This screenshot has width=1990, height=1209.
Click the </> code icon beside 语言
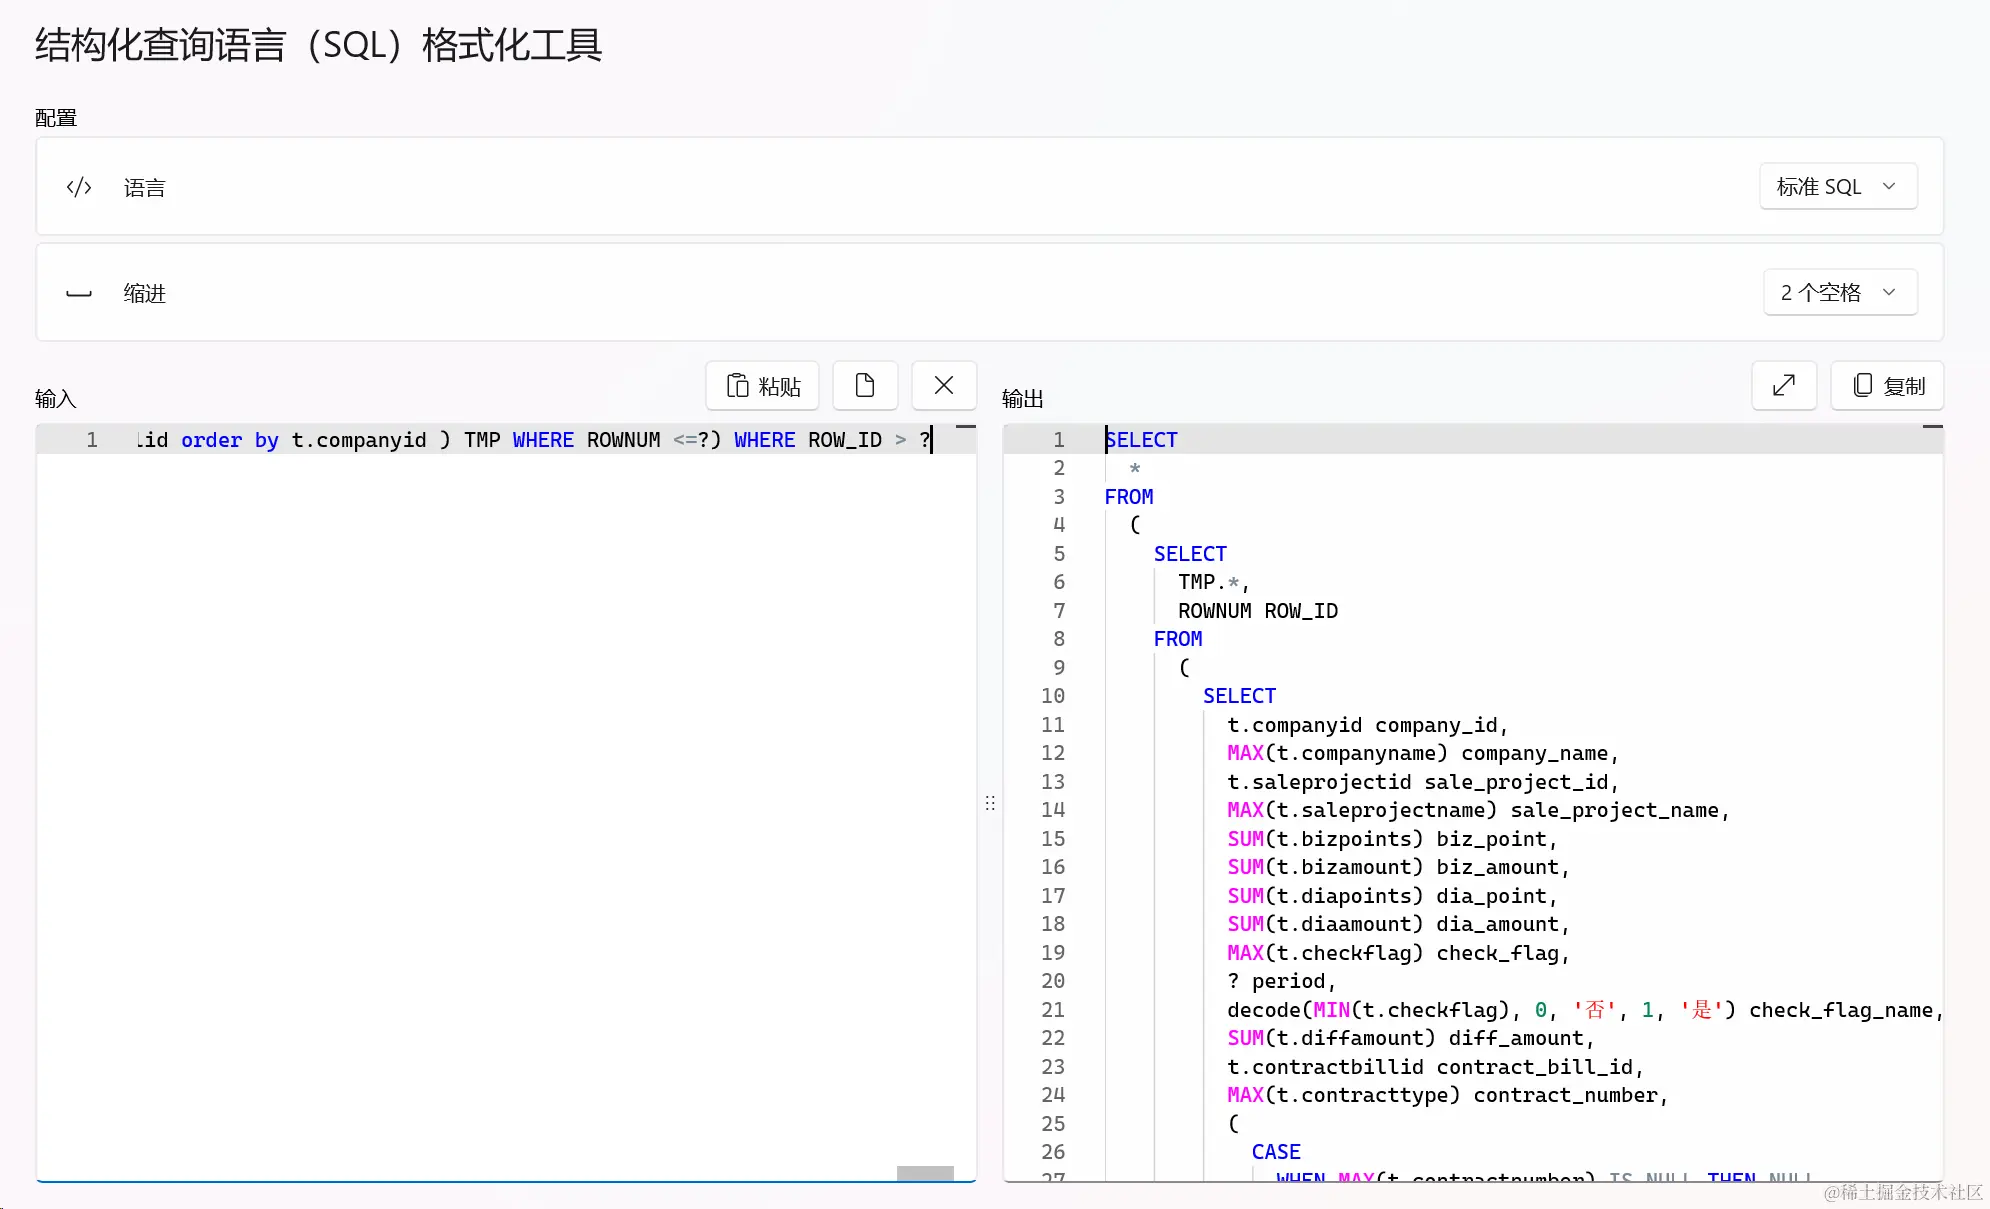78,187
